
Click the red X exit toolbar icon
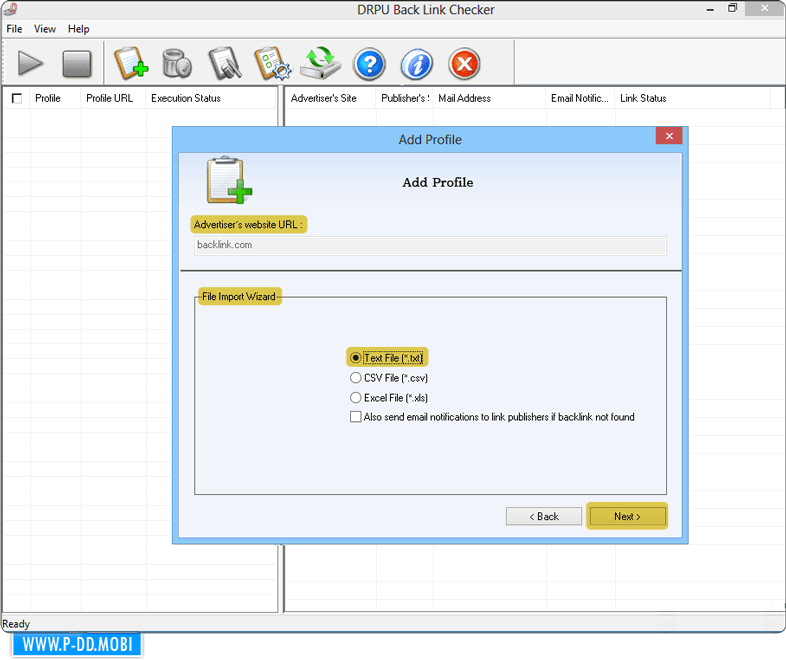pos(464,64)
